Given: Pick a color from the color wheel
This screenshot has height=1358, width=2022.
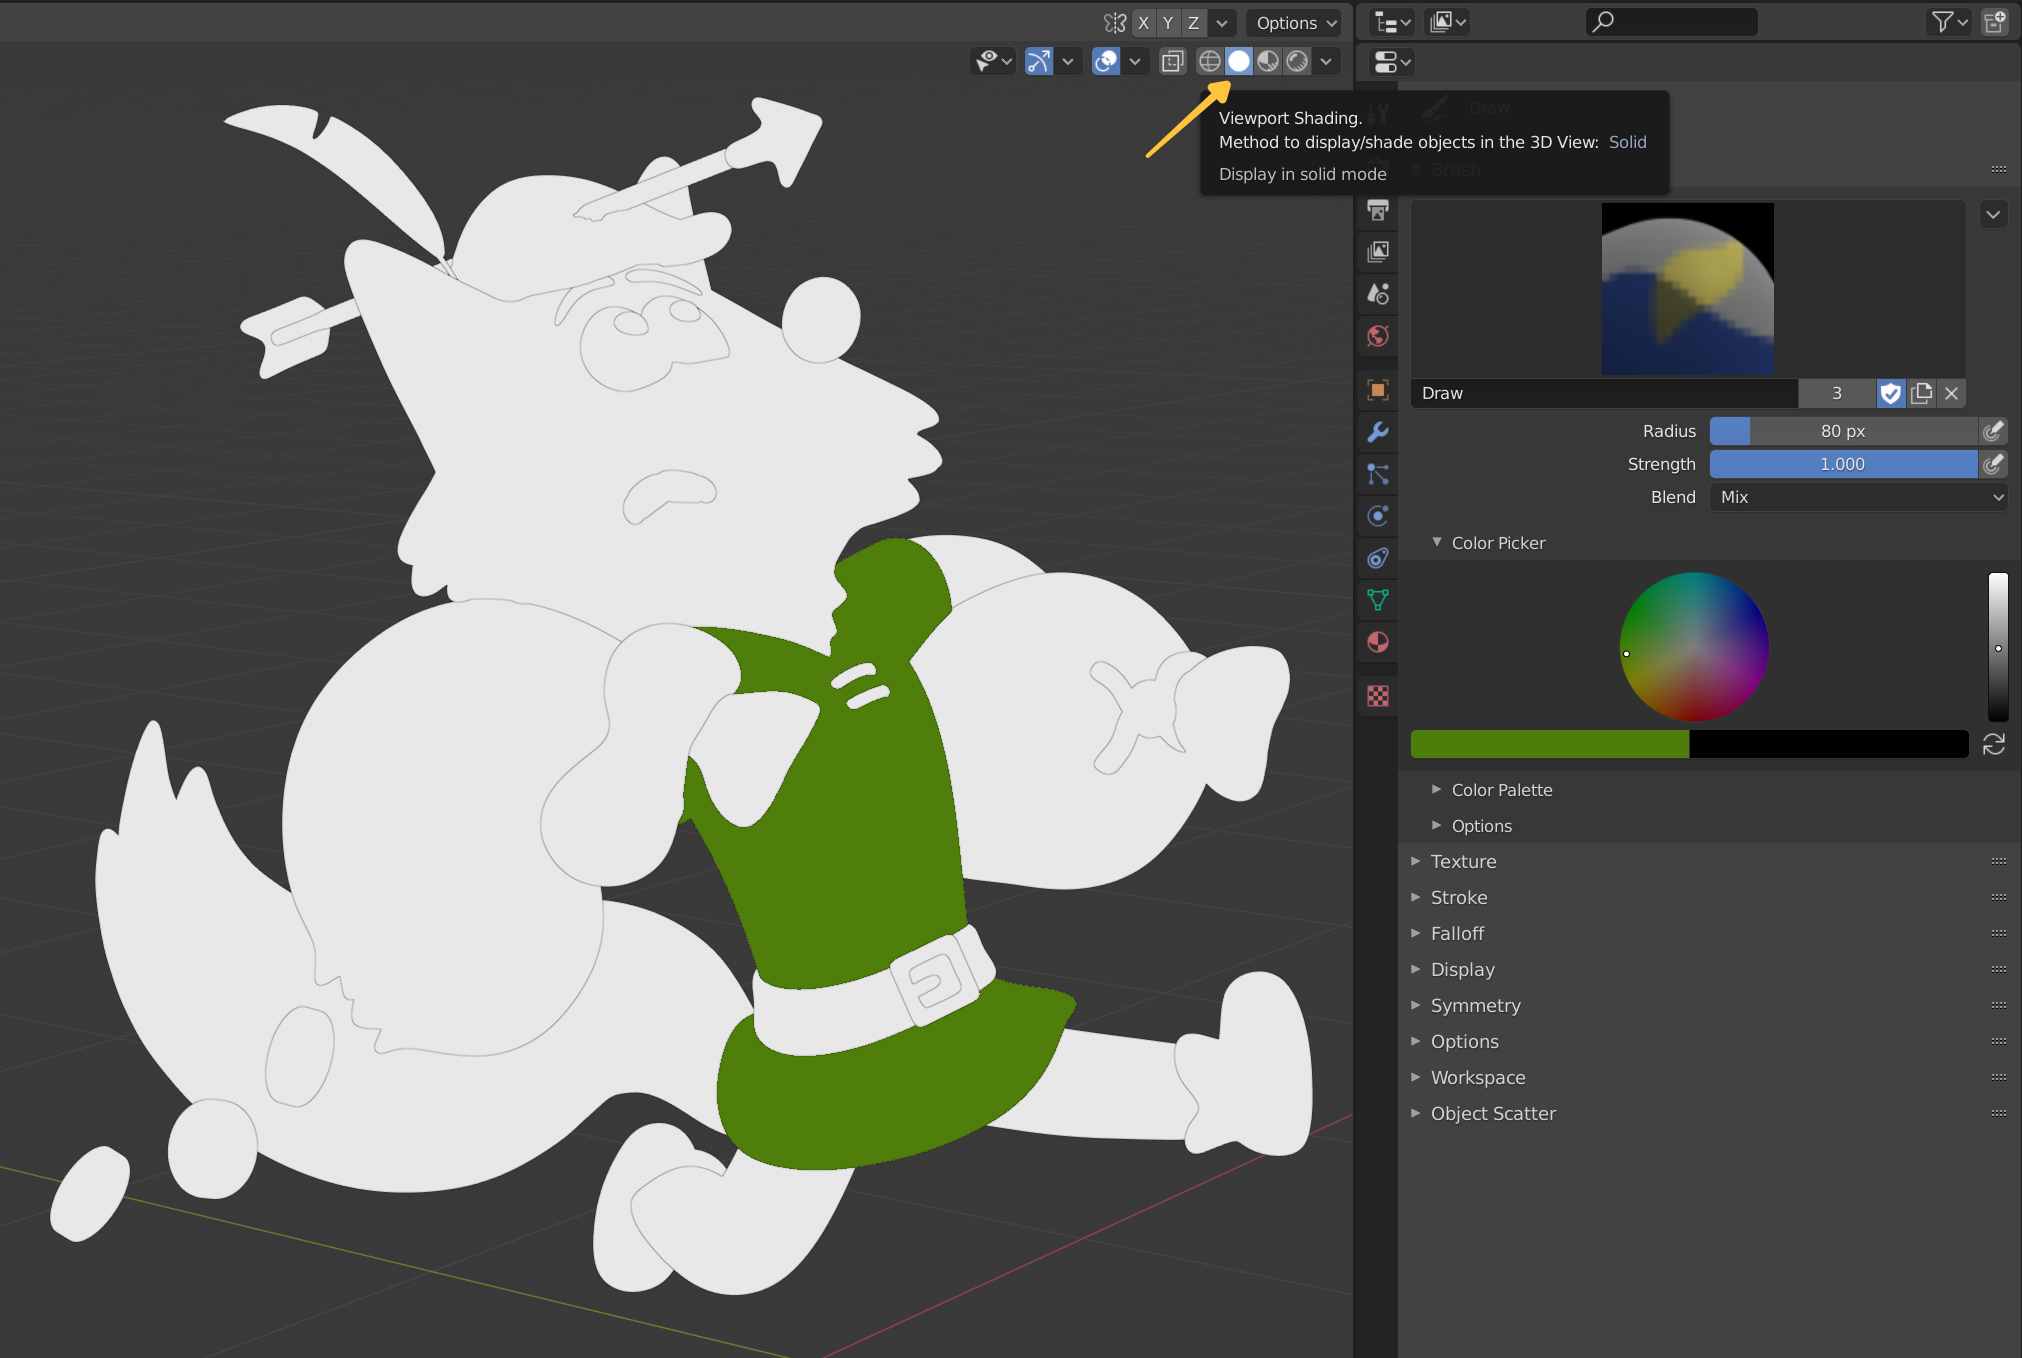Looking at the screenshot, I should click(x=1693, y=646).
